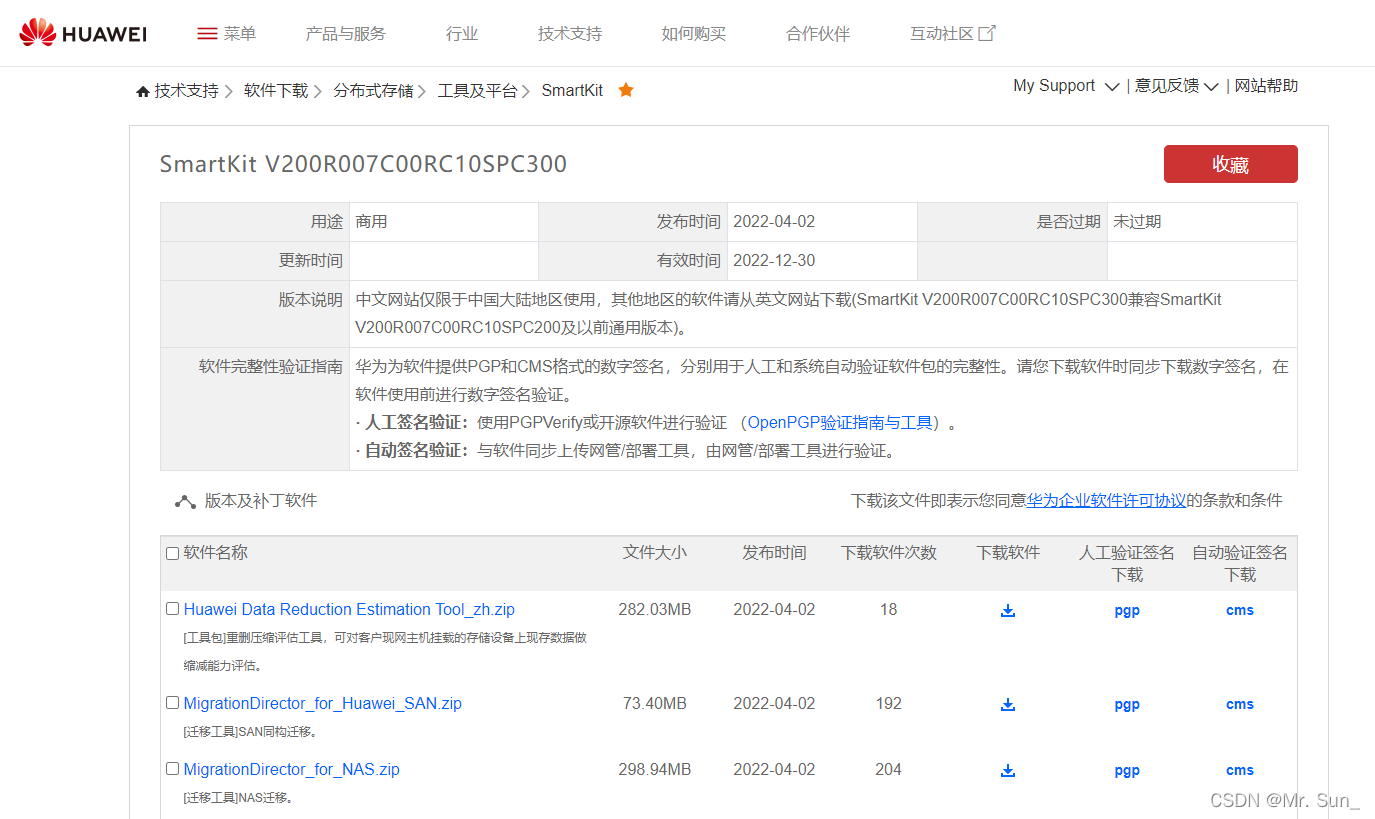
Task: Click SmartKit in breadcrumb
Action: (572, 91)
